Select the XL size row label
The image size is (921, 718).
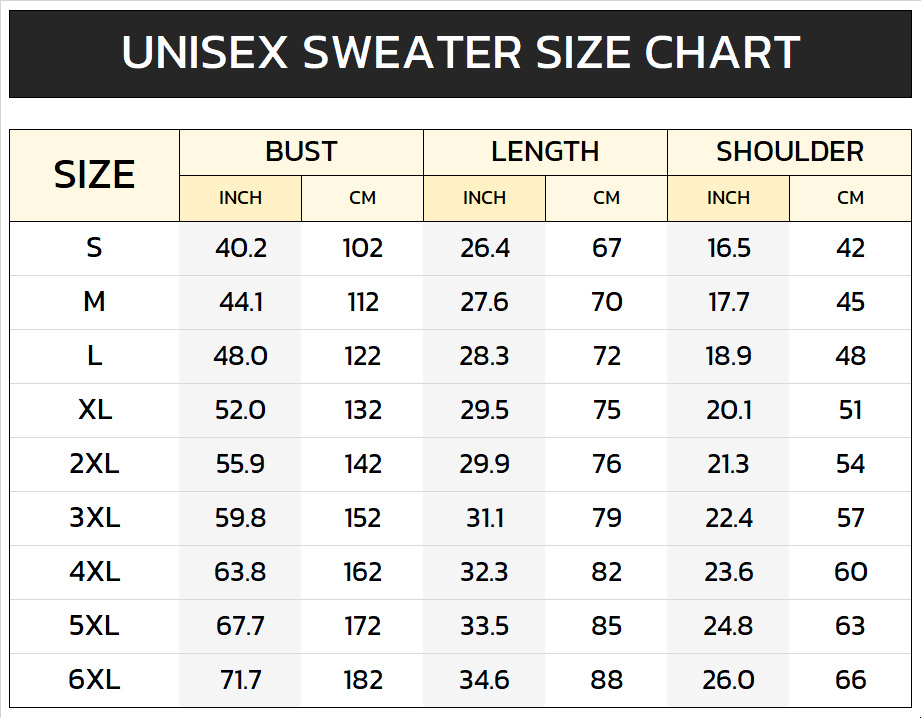tap(95, 410)
